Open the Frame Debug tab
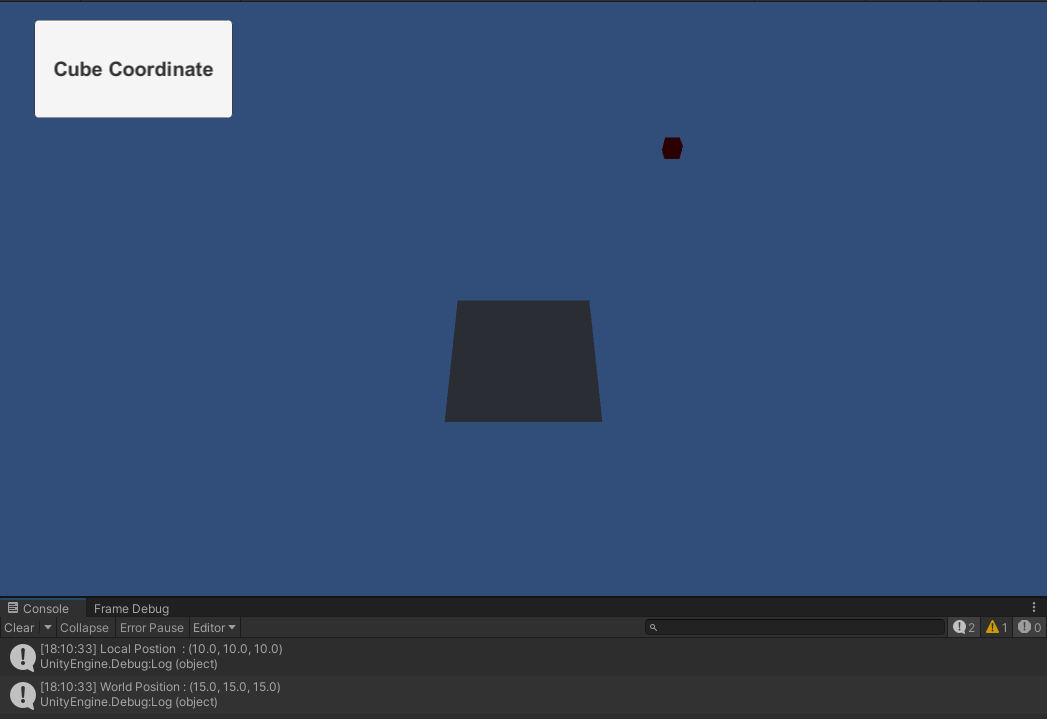 click(x=131, y=608)
